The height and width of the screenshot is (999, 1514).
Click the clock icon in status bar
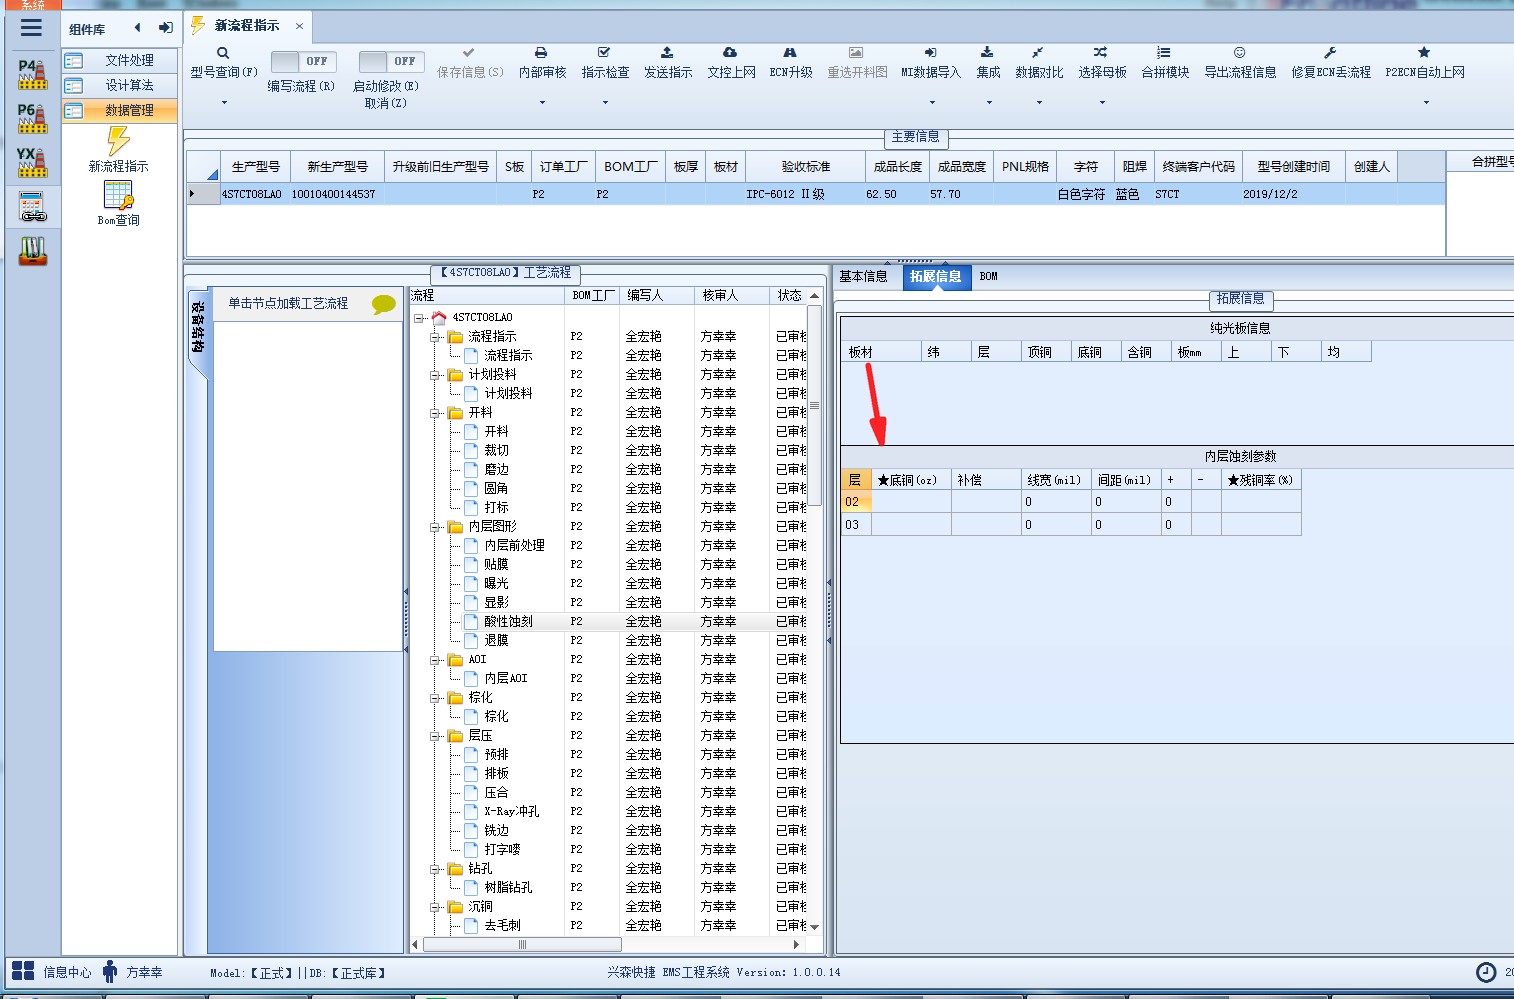[x=1486, y=972]
